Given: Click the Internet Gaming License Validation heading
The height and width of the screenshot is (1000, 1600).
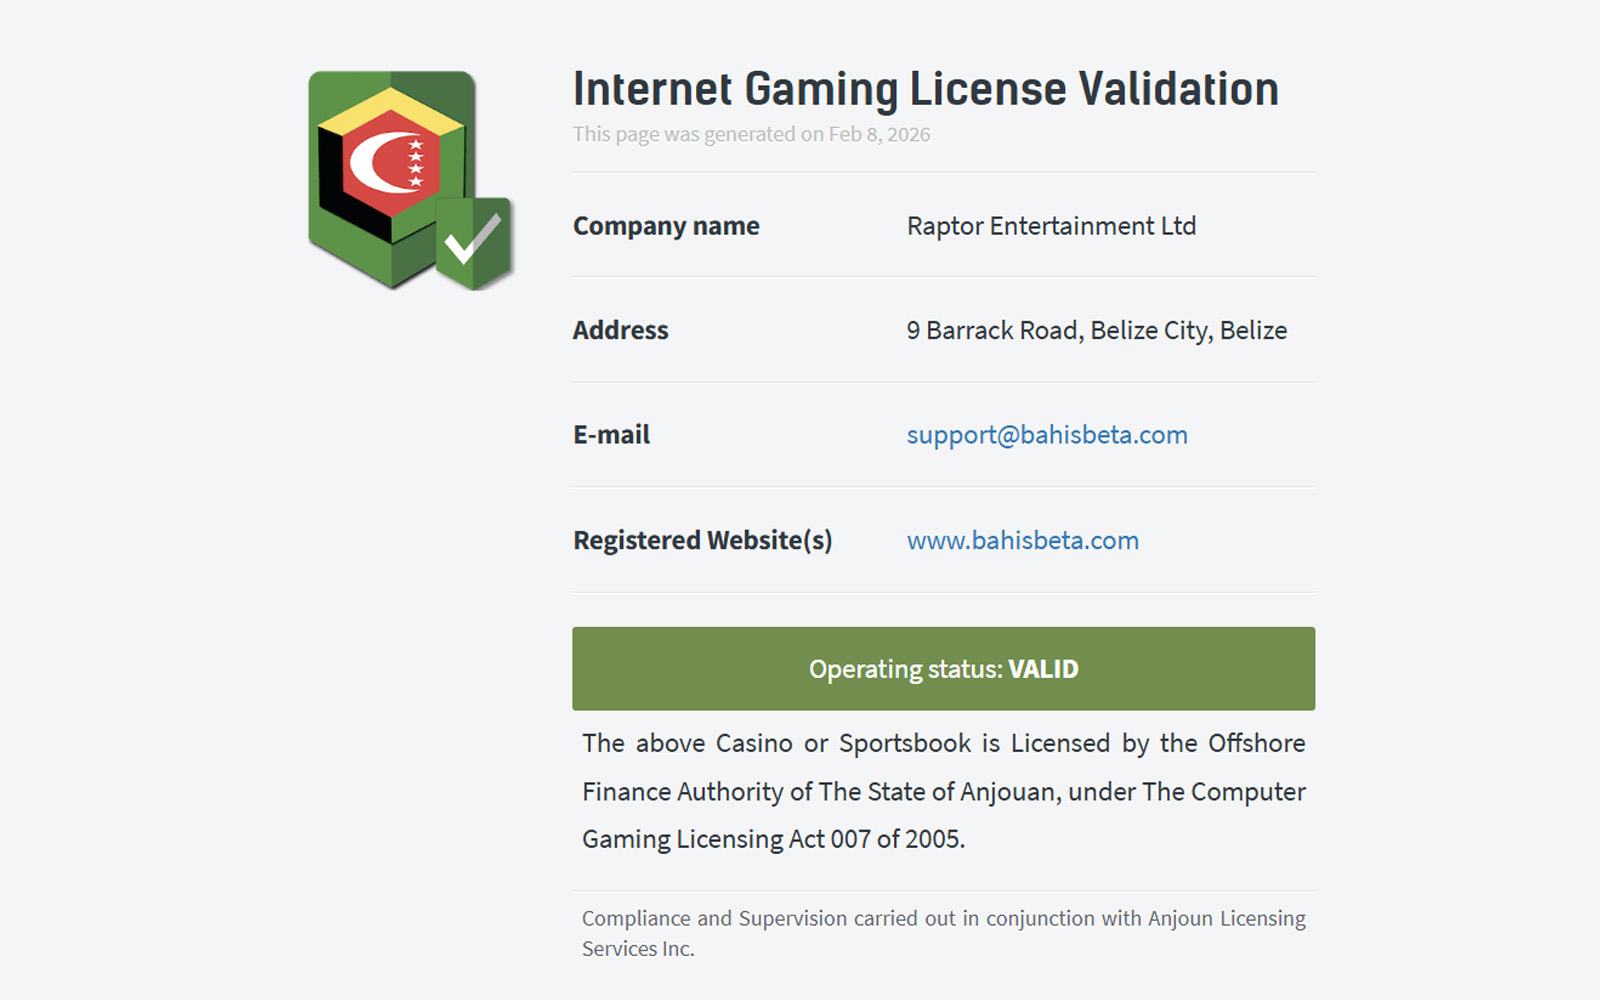Looking at the screenshot, I should (x=925, y=89).
